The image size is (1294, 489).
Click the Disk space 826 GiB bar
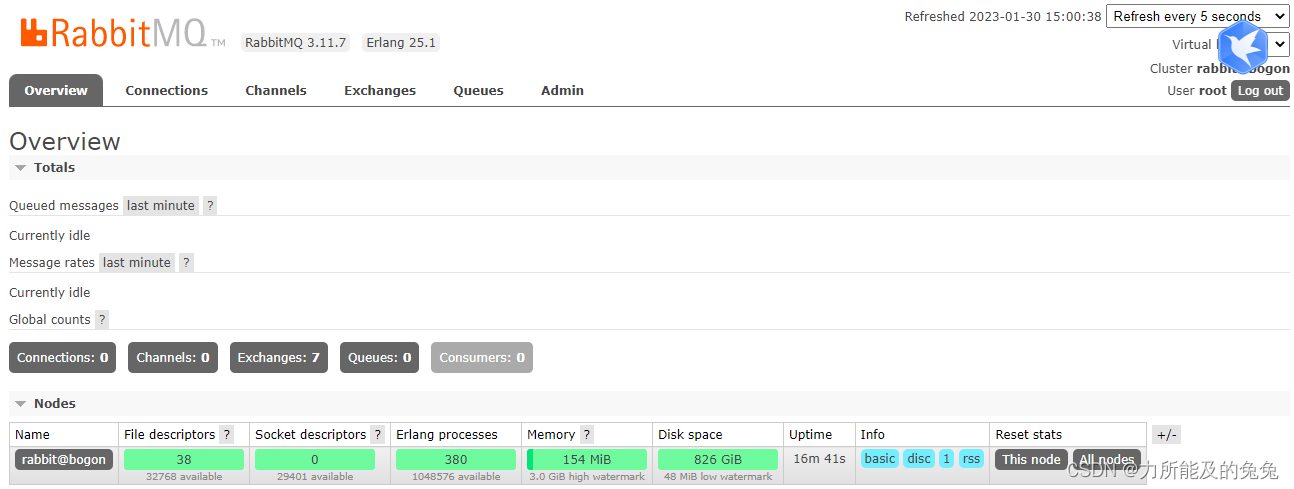[x=718, y=459]
